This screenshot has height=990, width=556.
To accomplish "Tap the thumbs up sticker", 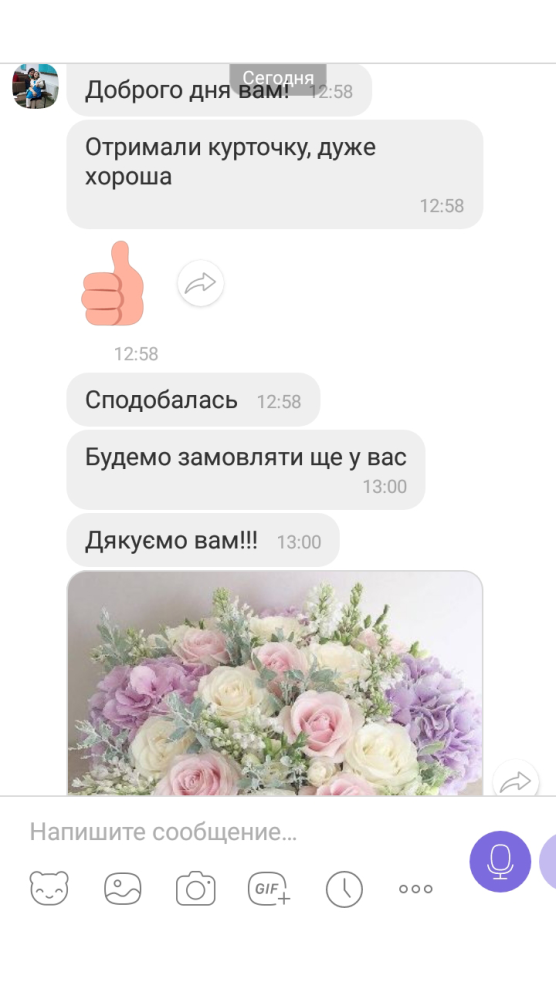I will 114,283.
